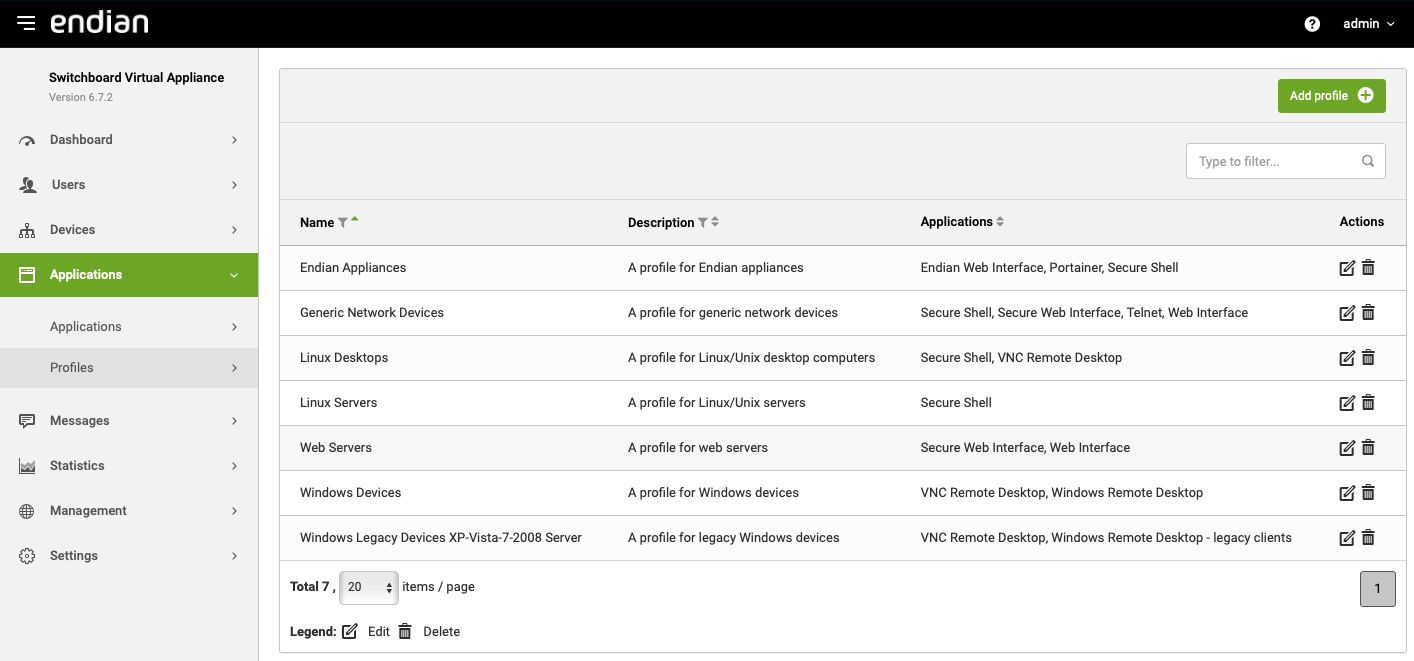
Task: Open the help question mark icon
Action: pos(1312,24)
